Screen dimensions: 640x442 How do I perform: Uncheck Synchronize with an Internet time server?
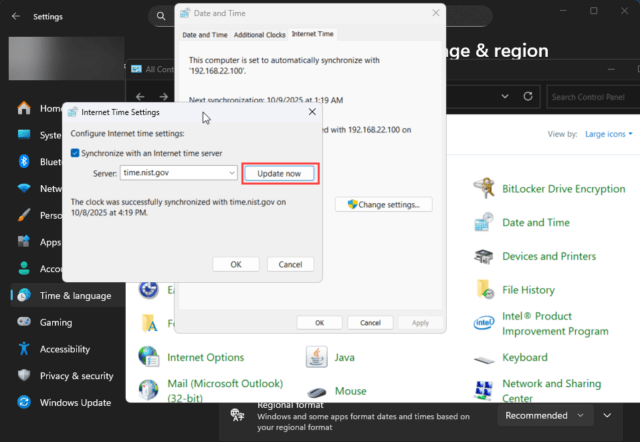75,153
